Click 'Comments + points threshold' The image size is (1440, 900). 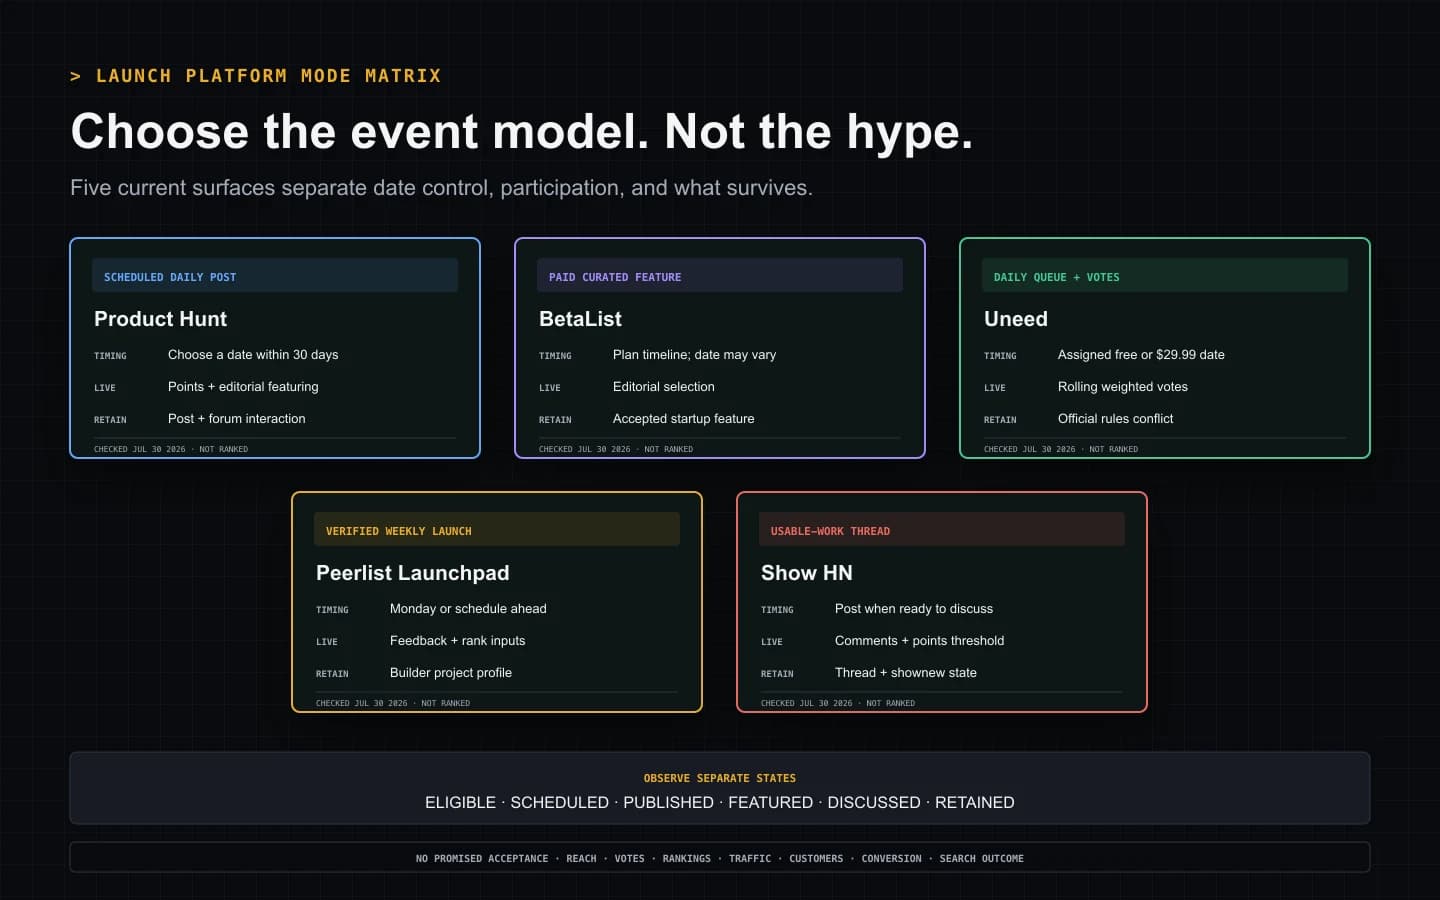pyautogui.click(x=919, y=641)
